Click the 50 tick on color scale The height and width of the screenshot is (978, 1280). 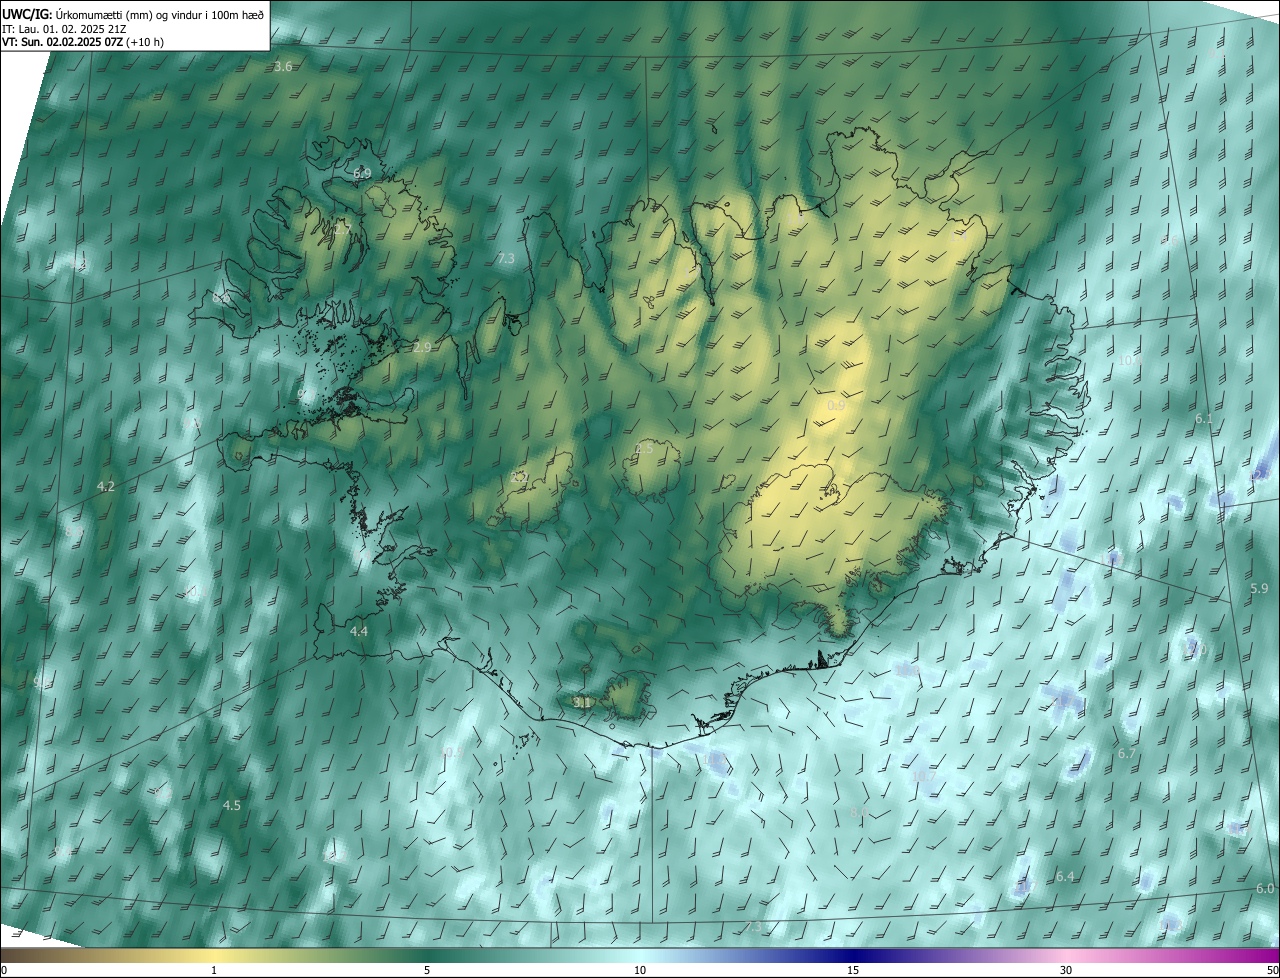pos(1272,970)
